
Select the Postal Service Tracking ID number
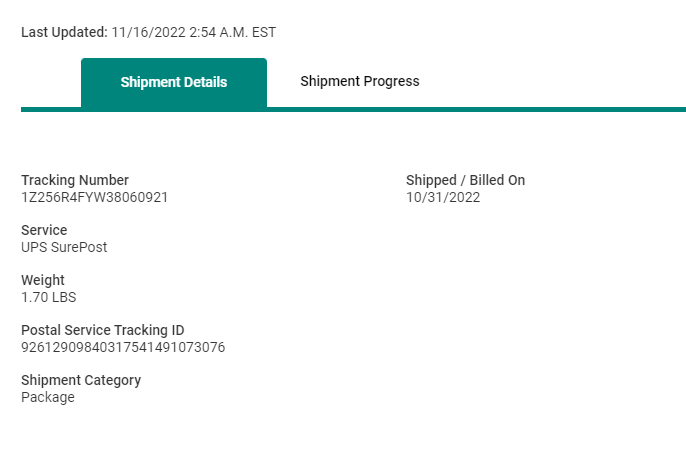(x=123, y=347)
